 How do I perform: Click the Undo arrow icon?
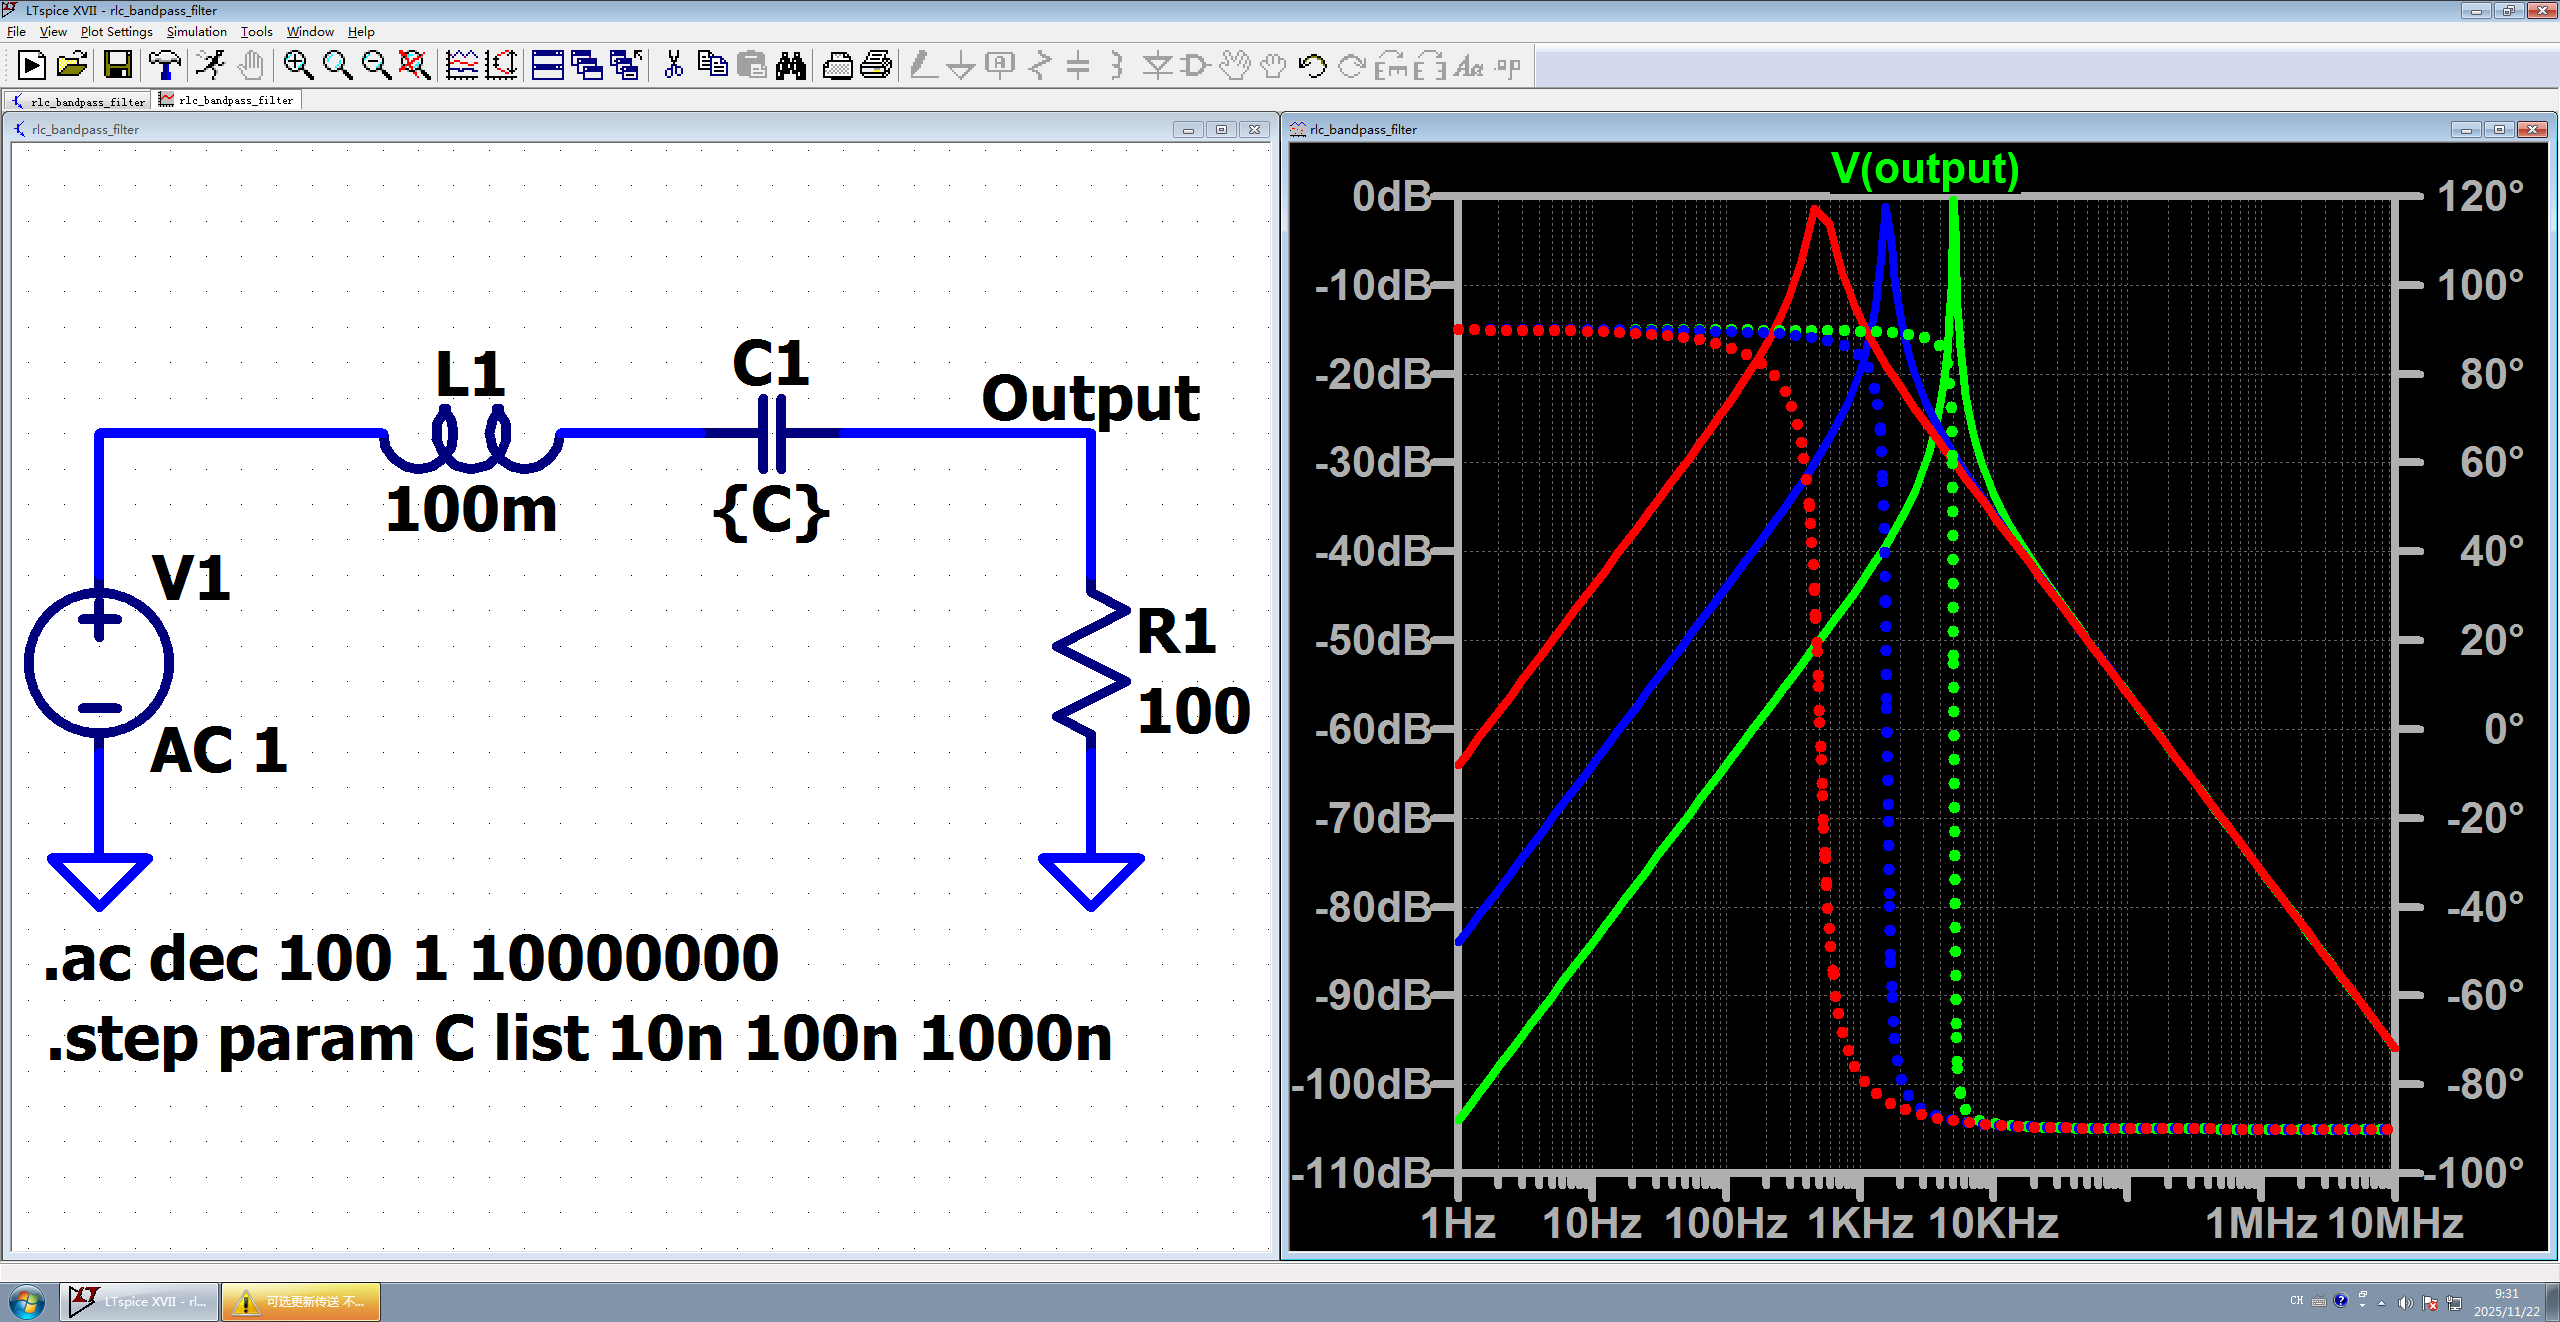pos(1312,66)
